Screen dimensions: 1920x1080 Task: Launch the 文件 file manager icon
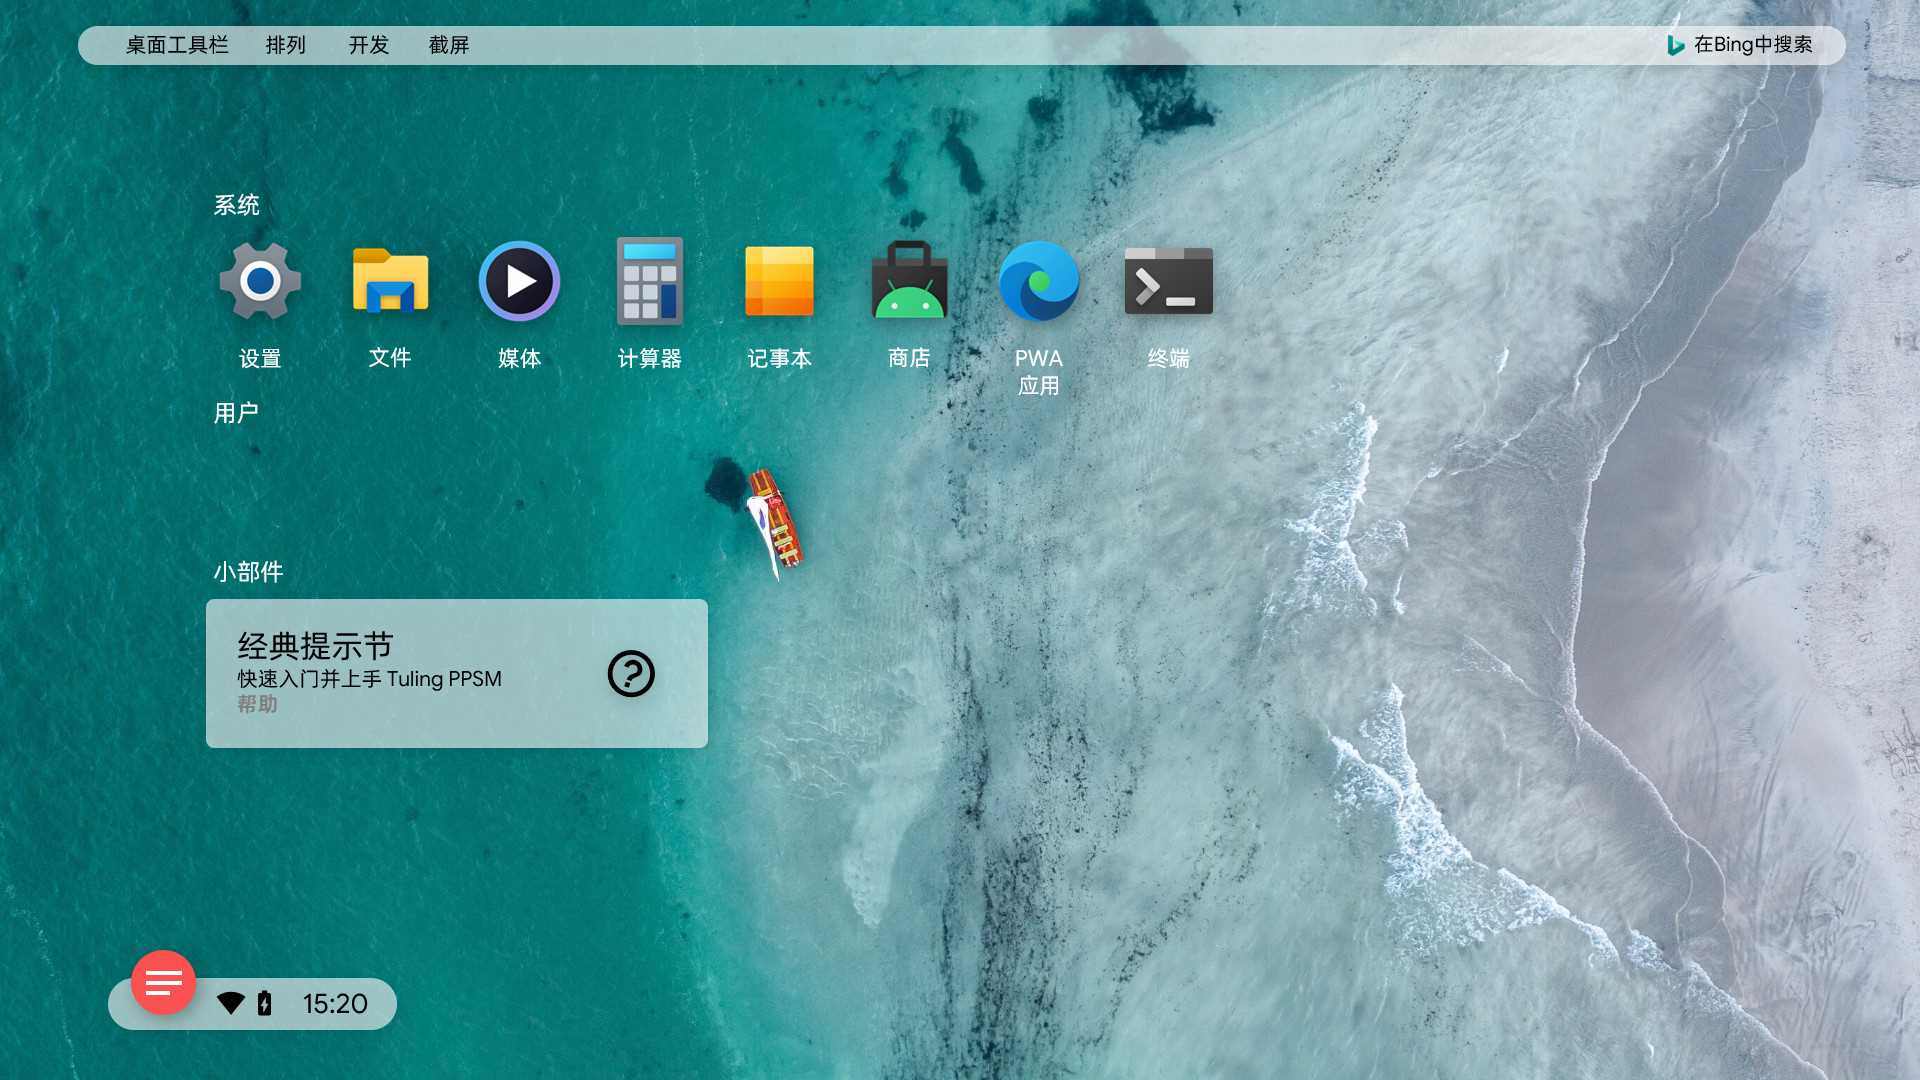[x=390, y=281]
